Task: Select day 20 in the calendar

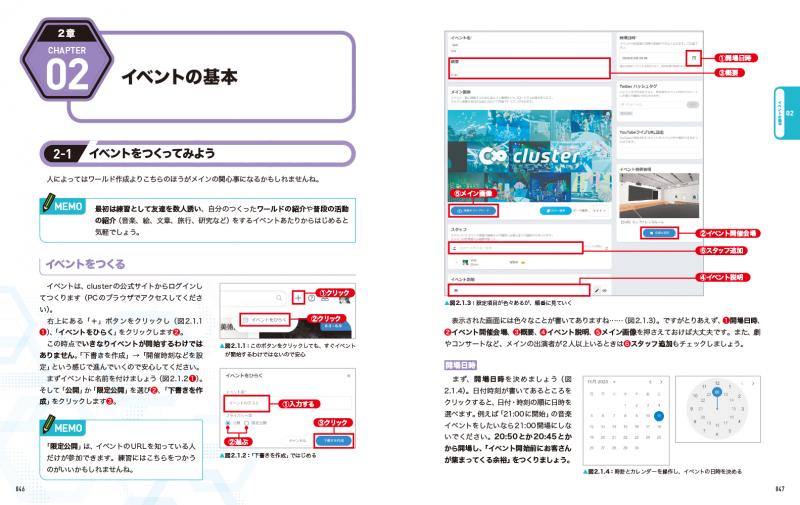Action: click(603, 437)
